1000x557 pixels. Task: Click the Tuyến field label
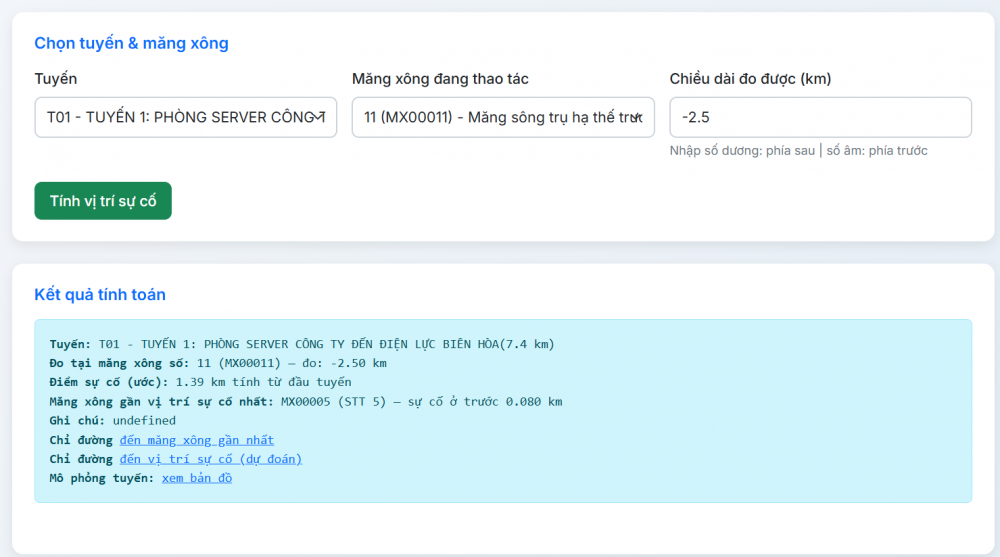(55, 79)
